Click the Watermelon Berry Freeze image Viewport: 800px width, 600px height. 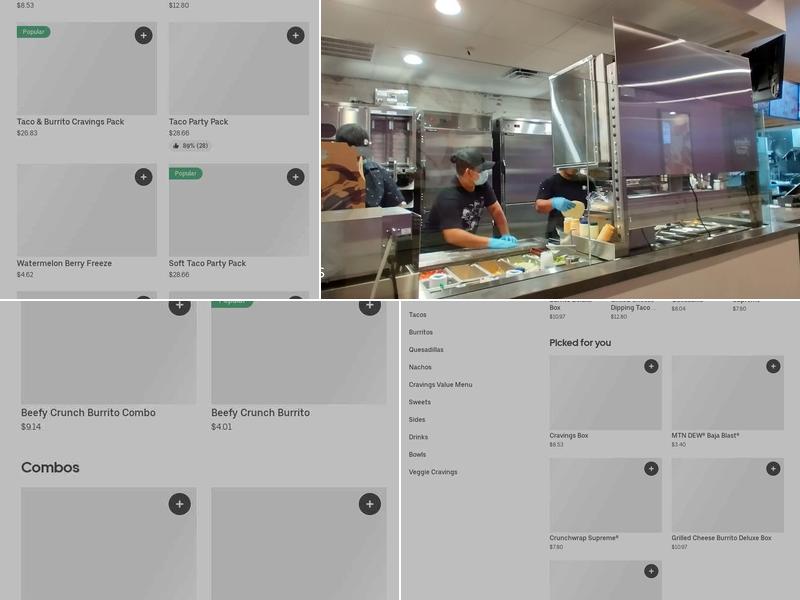pyautogui.click(x=87, y=210)
